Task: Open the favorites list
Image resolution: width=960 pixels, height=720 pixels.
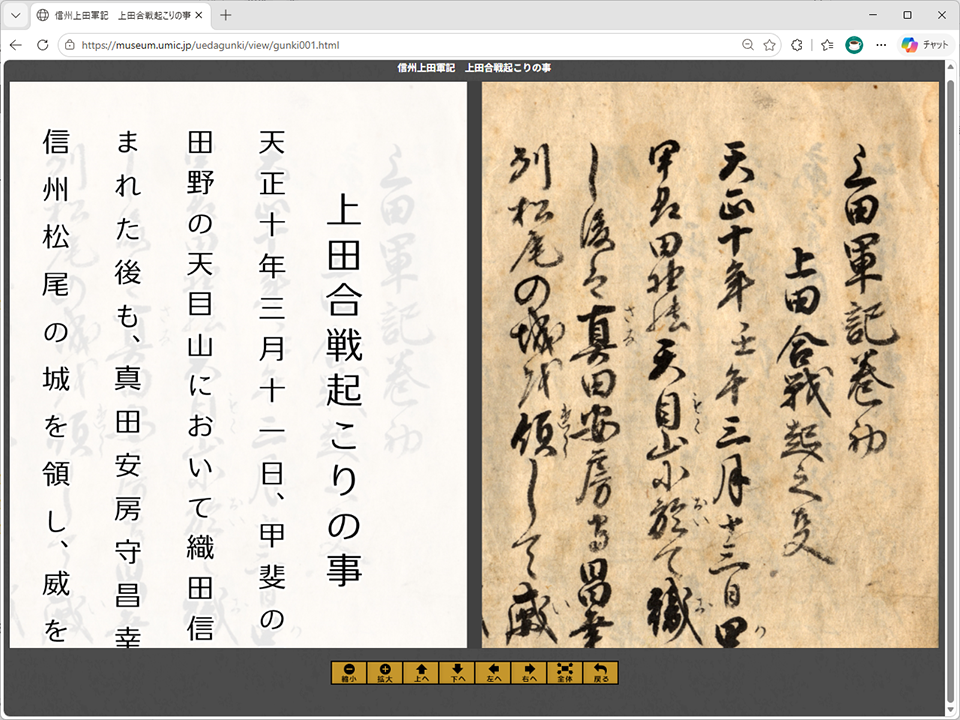Action: point(827,45)
